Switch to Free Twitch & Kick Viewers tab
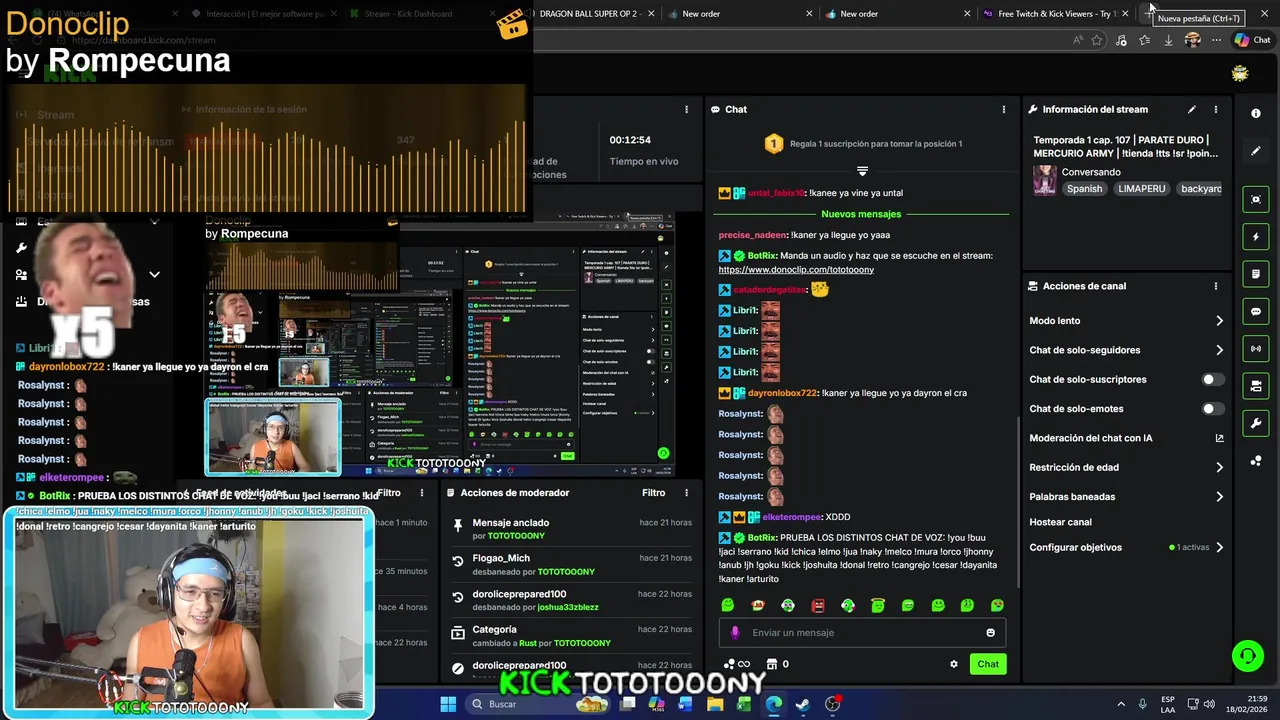The image size is (1280, 720). (1054, 14)
